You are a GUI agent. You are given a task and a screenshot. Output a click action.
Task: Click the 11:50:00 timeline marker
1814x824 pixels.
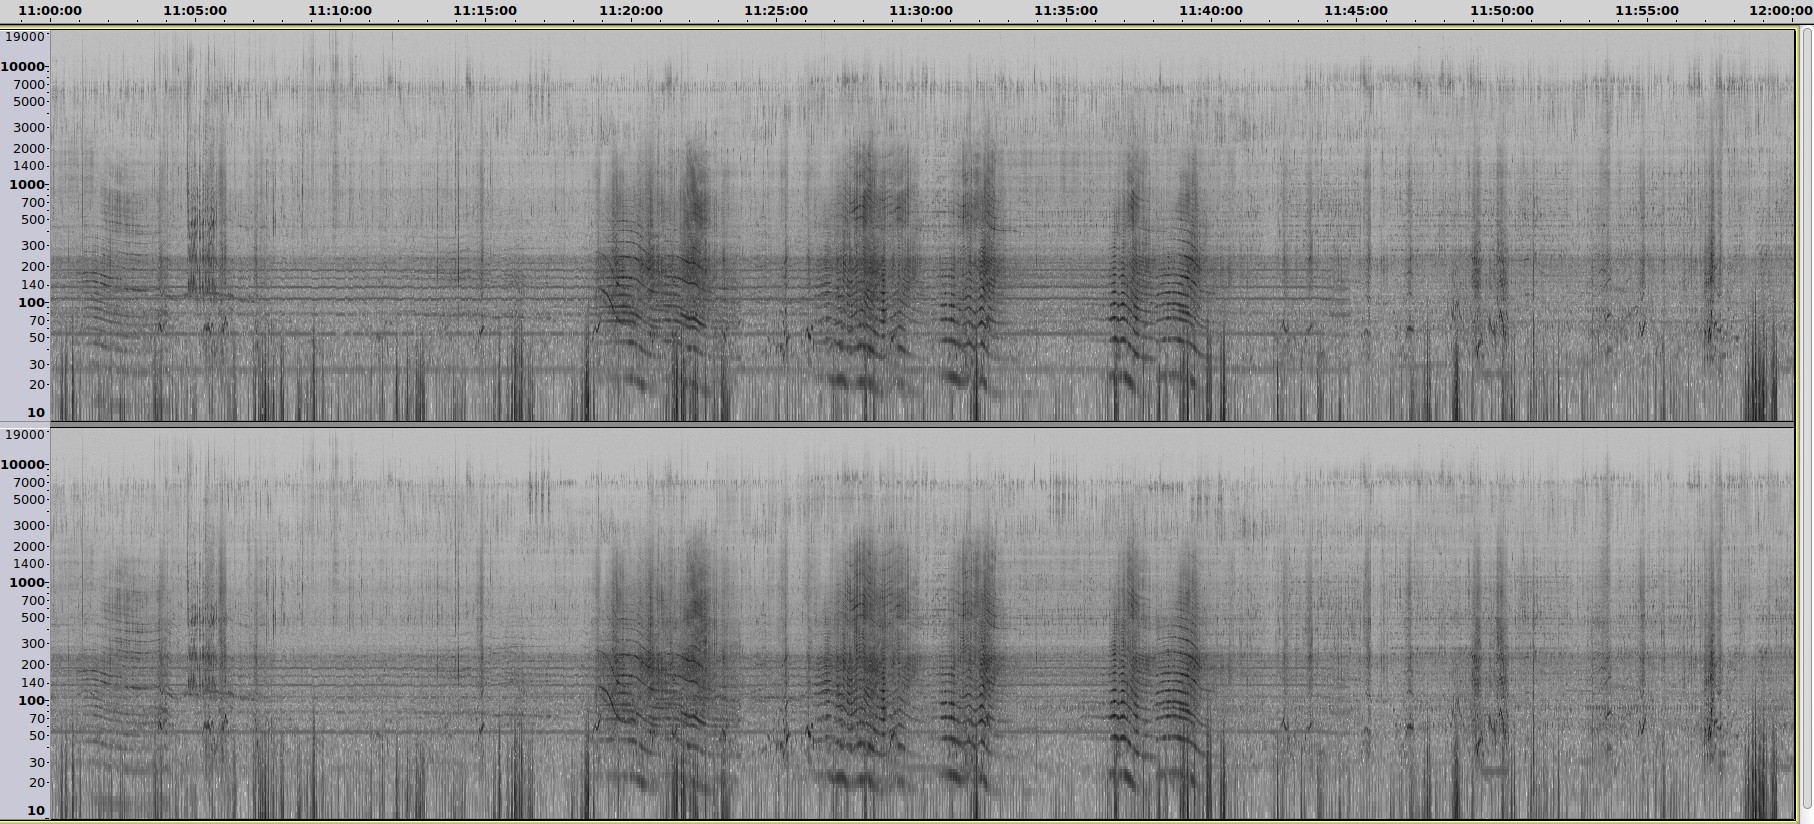[x=1502, y=11]
